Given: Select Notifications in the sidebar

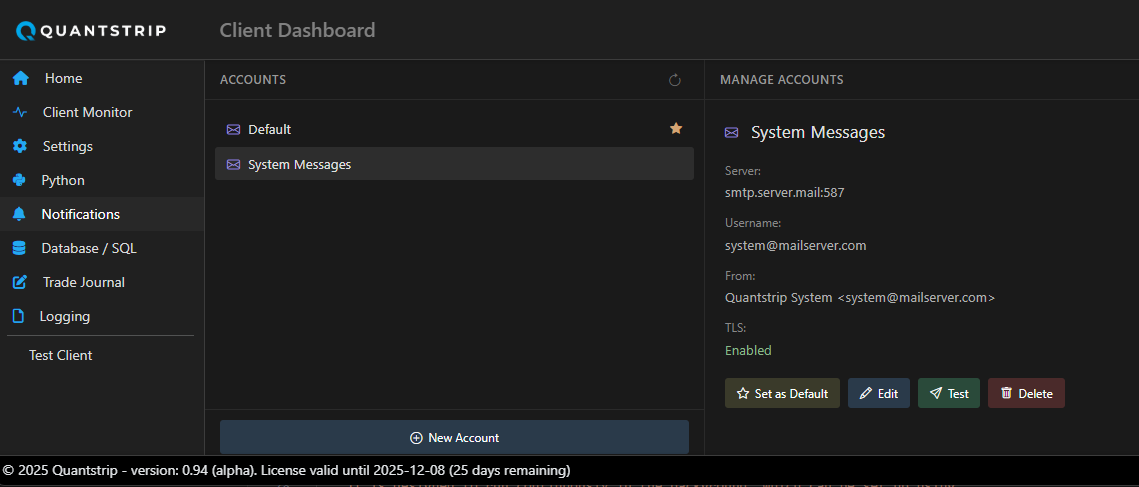Looking at the screenshot, I should tap(102, 214).
